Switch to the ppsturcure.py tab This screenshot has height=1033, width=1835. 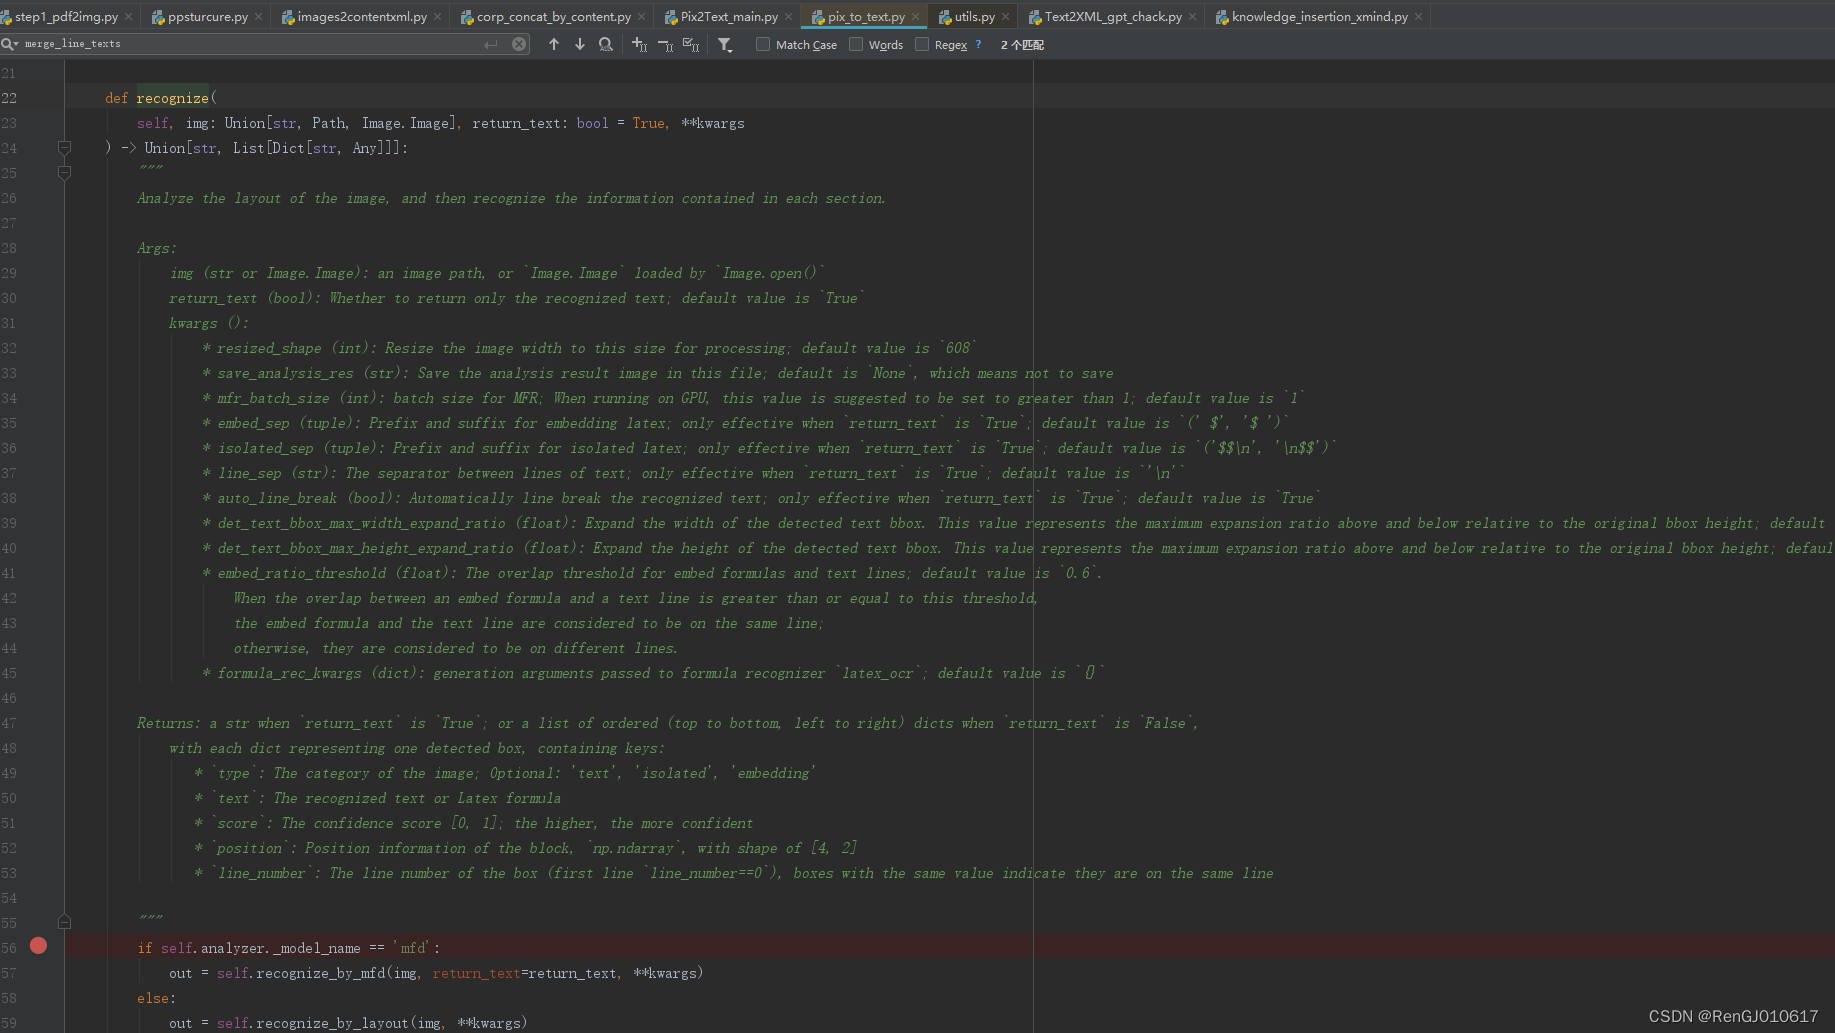click(x=208, y=17)
